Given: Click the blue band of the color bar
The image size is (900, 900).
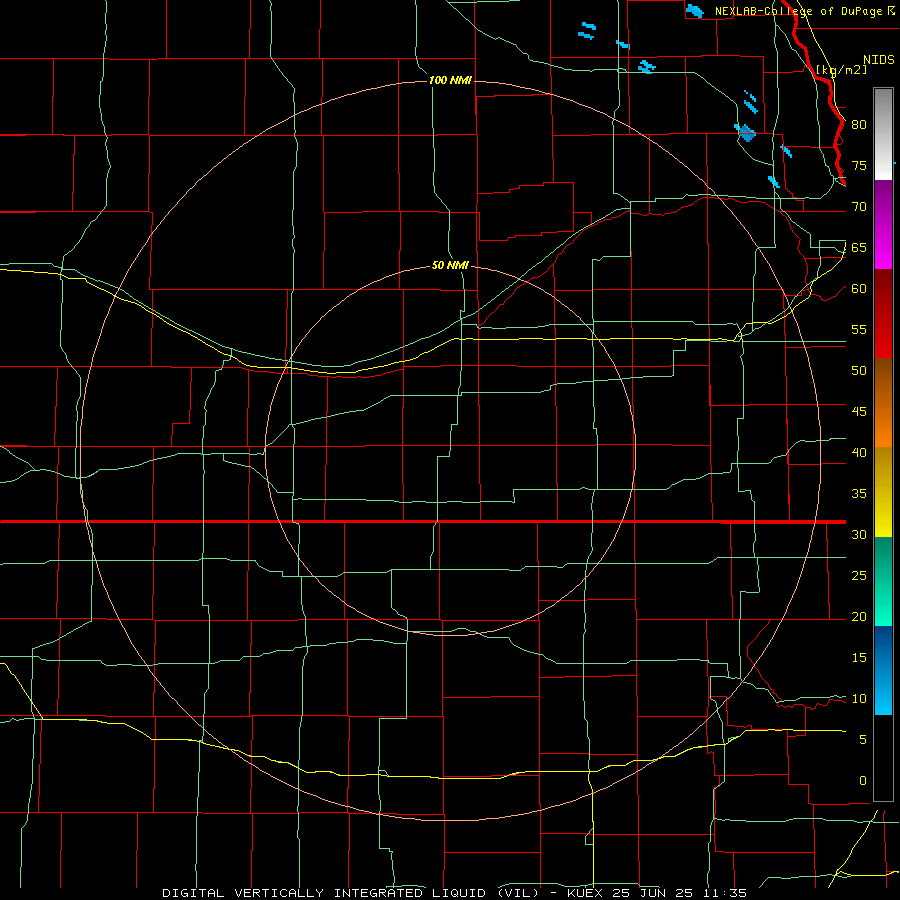Looking at the screenshot, I should (x=883, y=670).
